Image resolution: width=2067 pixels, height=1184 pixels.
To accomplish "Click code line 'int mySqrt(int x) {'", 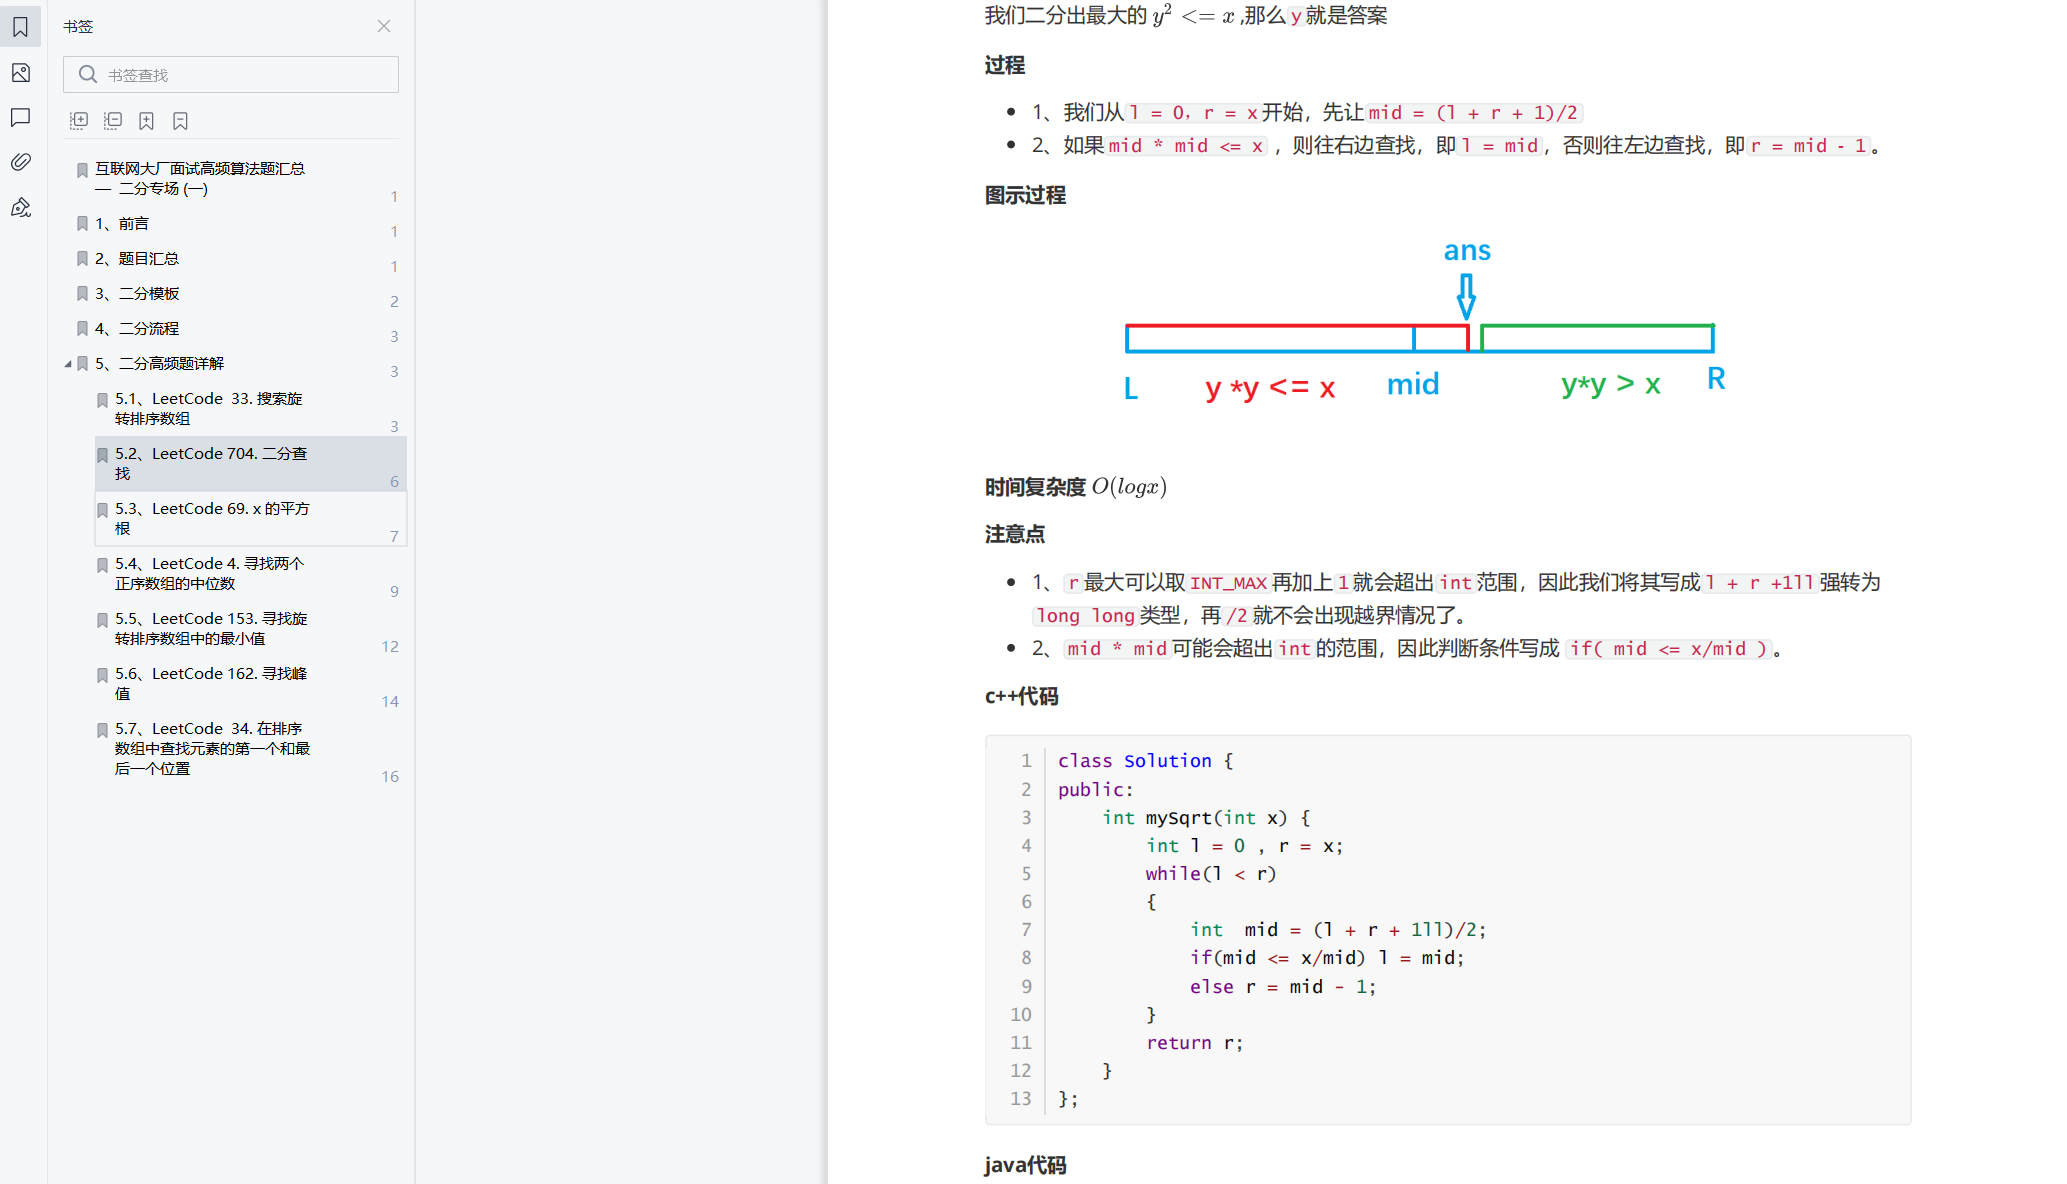I will (1206, 818).
